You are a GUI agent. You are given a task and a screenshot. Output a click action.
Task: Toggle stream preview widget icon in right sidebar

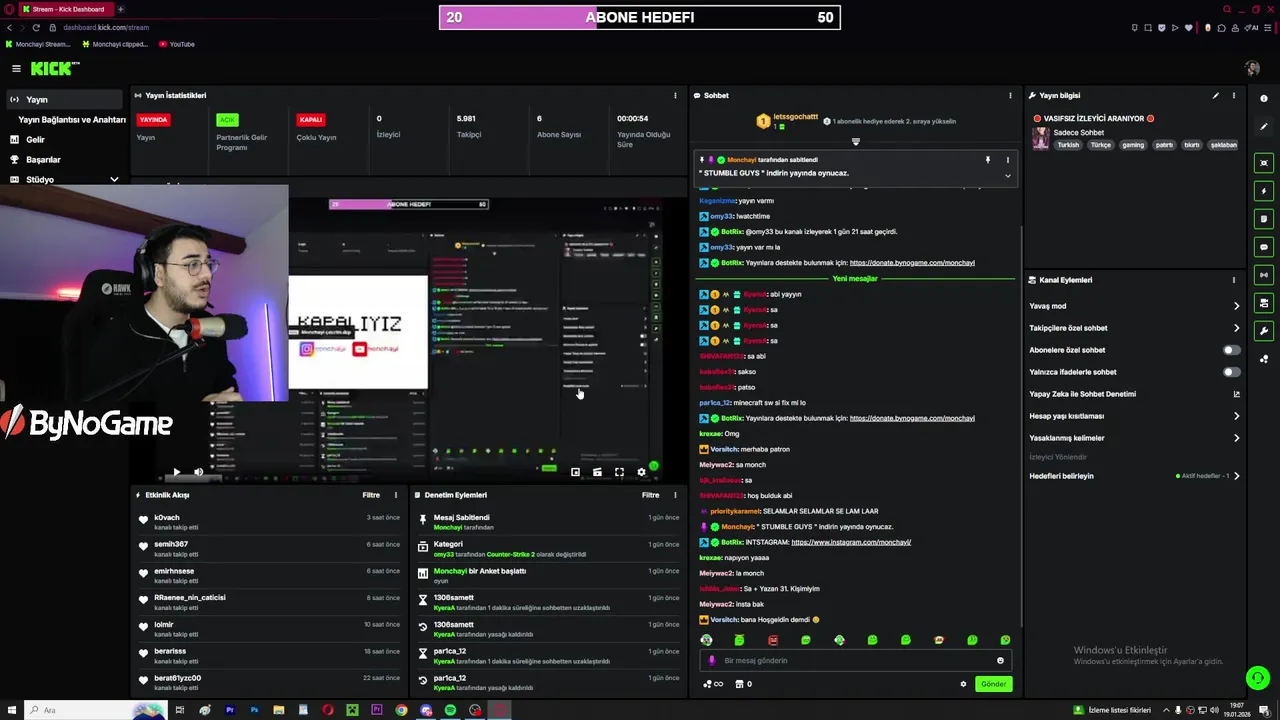[x=1264, y=163]
